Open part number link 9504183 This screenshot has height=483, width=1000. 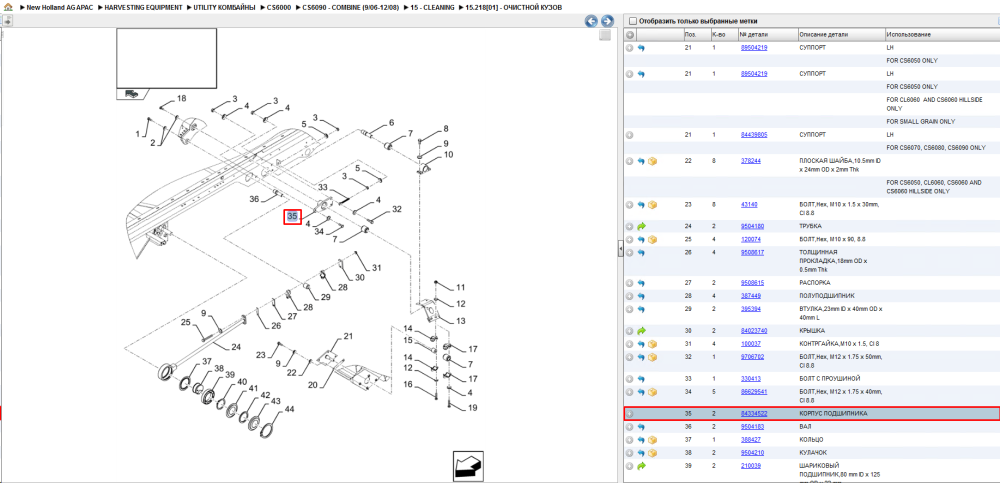(x=752, y=426)
